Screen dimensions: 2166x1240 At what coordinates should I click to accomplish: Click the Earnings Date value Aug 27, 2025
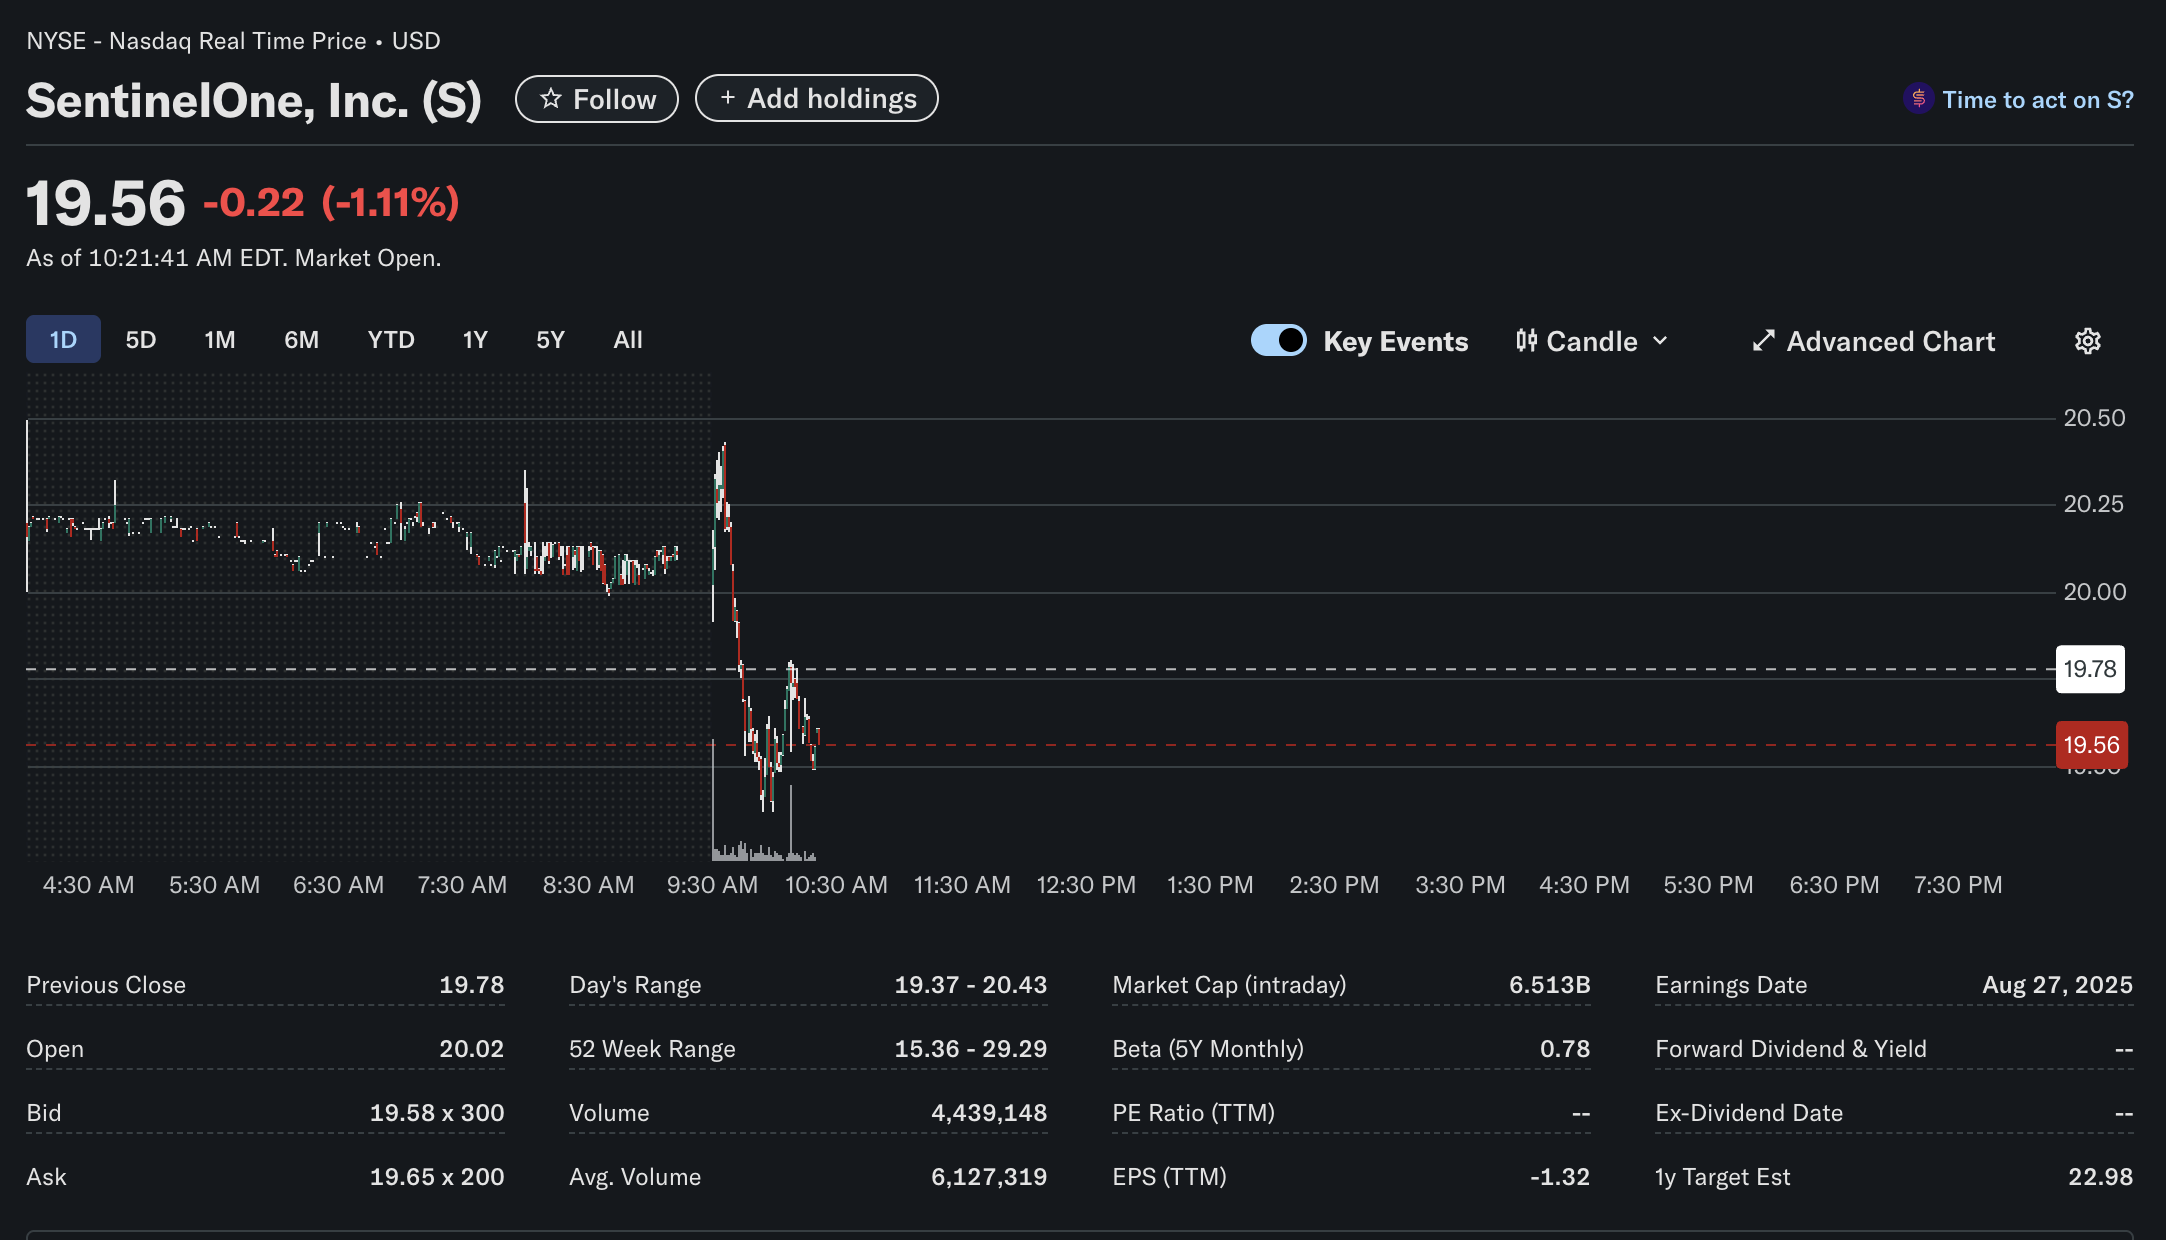2057,985
